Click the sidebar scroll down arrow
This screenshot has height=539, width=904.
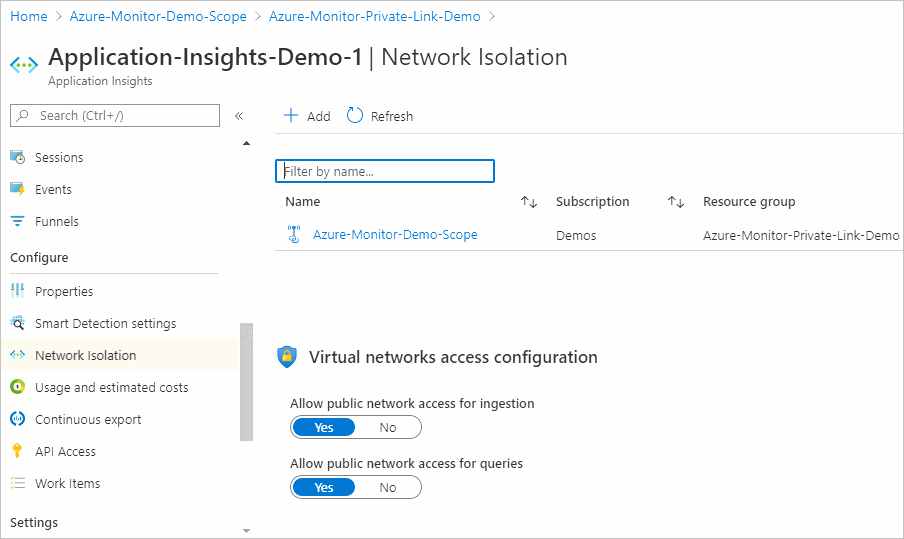247,531
